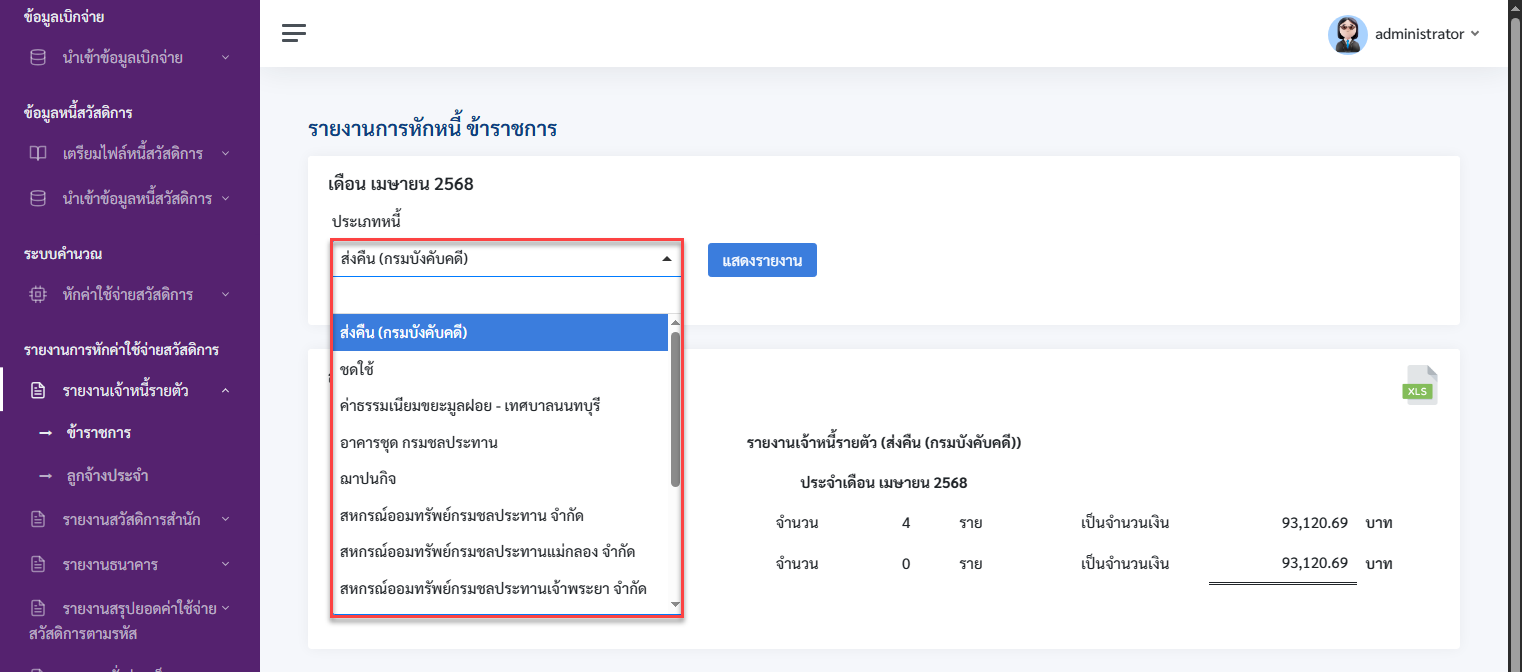
Task: Select อาคารชุด กรมชลประทาน option
Action: tap(500, 442)
